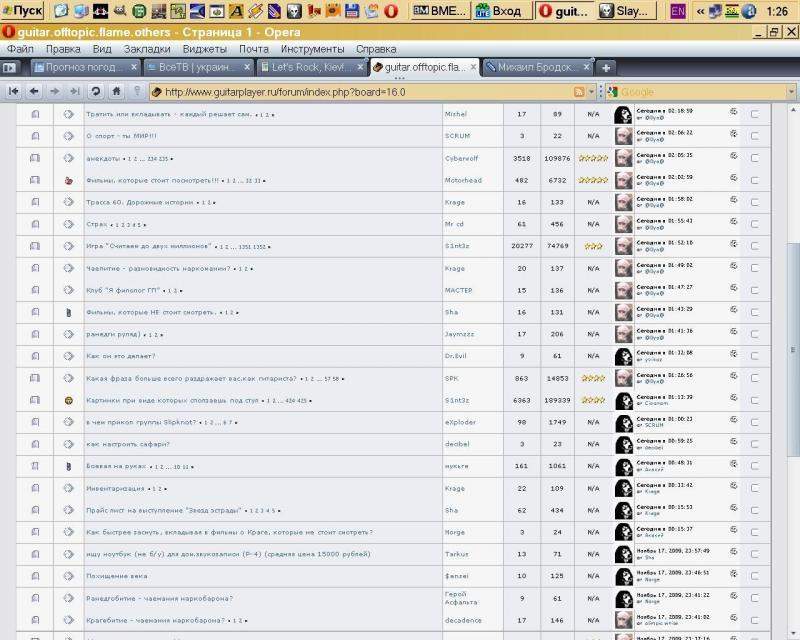Click reply count '20277' in the Игра row
Viewport: 800px width, 640px height.
pos(521,246)
